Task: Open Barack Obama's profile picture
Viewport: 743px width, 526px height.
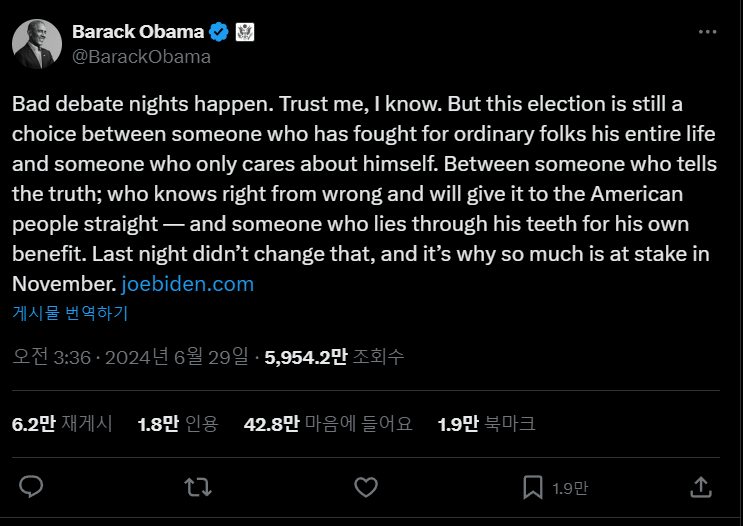Action: click(36, 44)
